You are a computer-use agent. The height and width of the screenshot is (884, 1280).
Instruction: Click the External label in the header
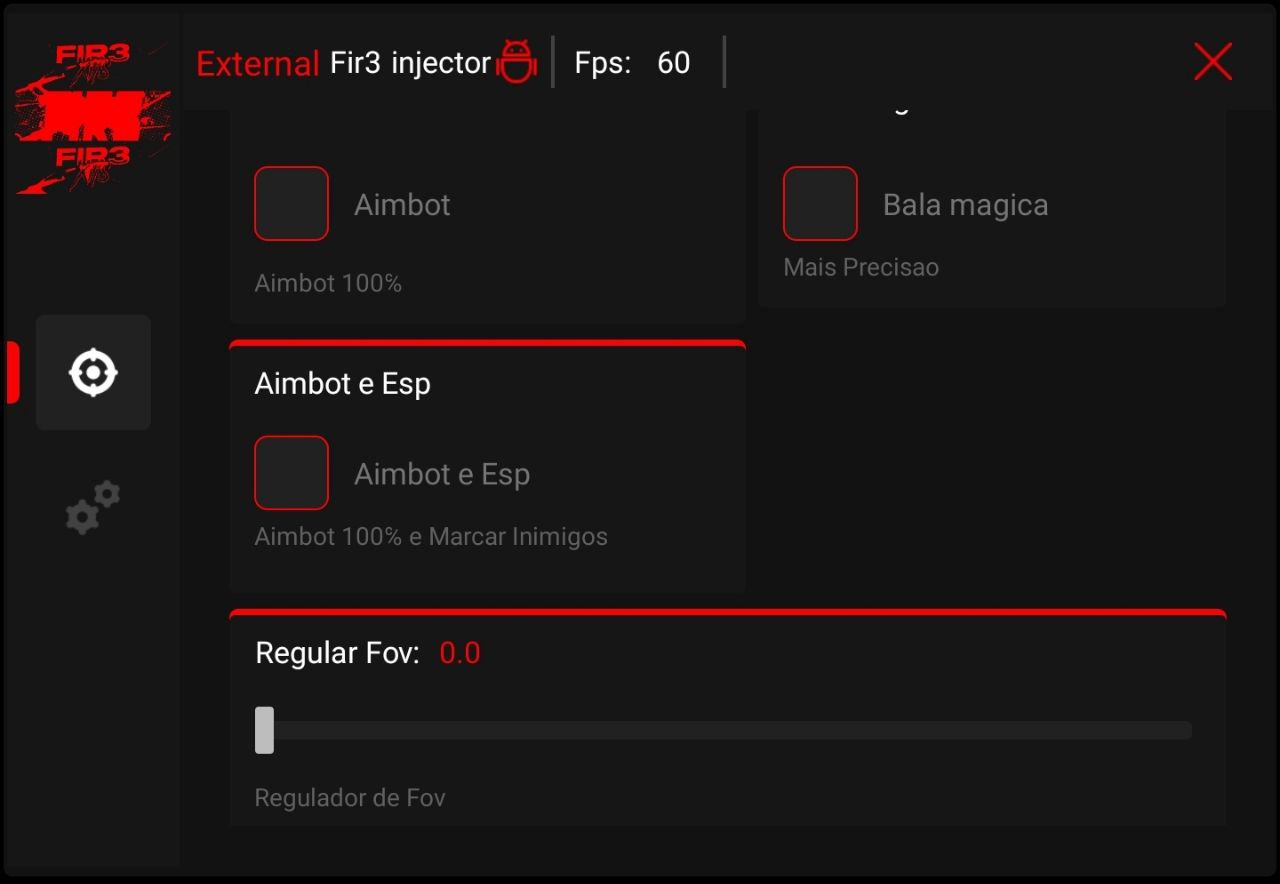point(256,63)
